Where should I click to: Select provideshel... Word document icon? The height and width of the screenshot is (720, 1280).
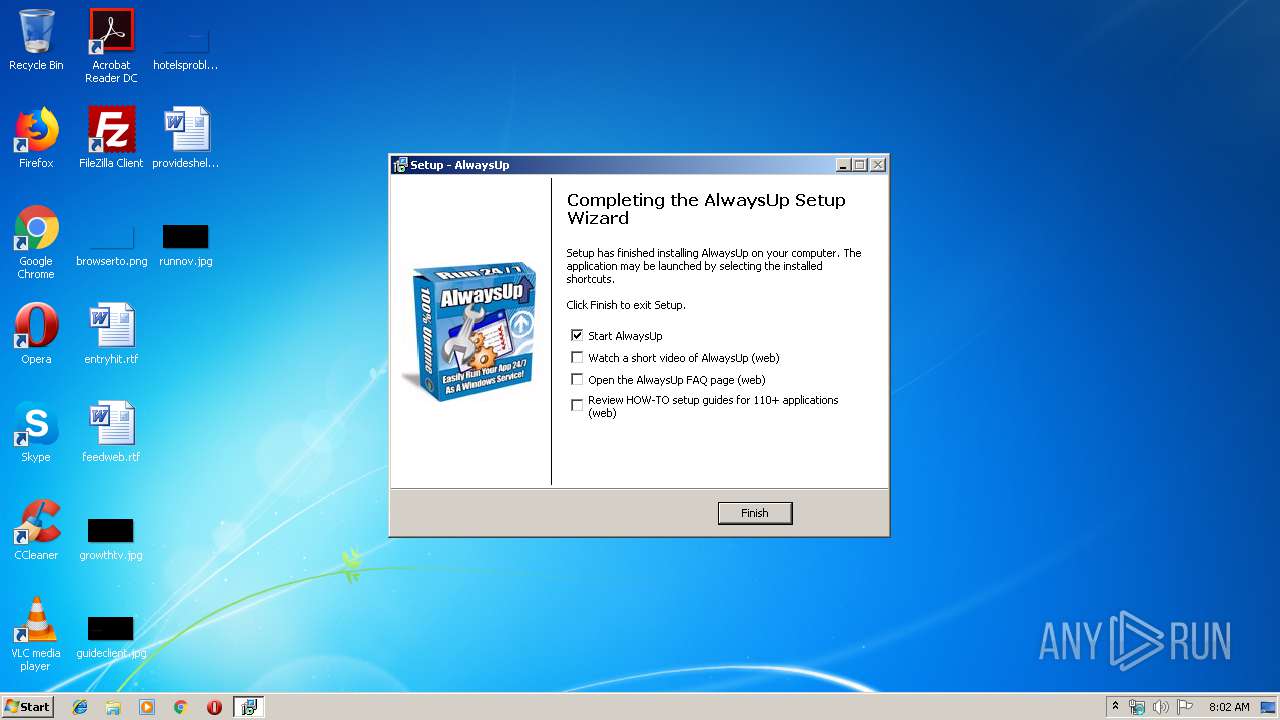click(186, 138)
